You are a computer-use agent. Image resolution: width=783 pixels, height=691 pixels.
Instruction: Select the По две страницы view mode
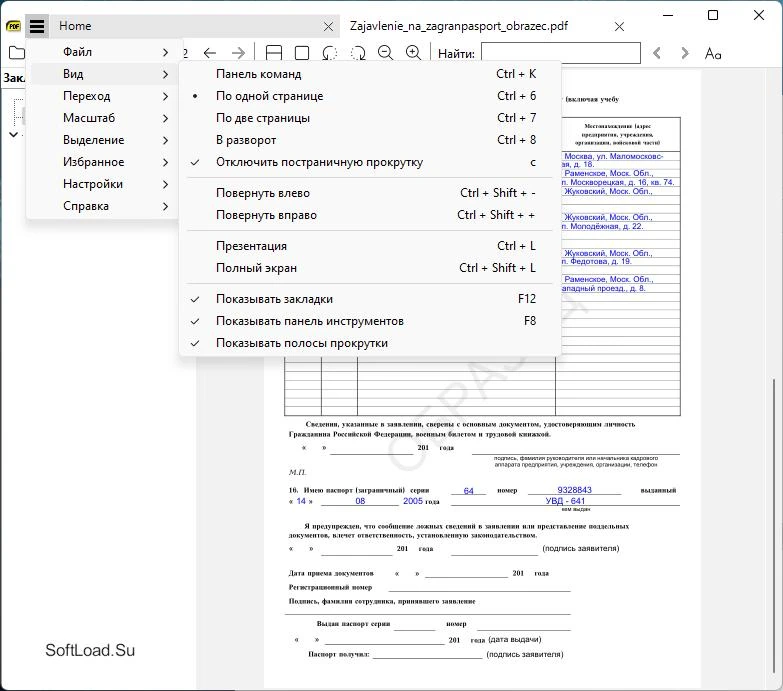click(370, 118)
